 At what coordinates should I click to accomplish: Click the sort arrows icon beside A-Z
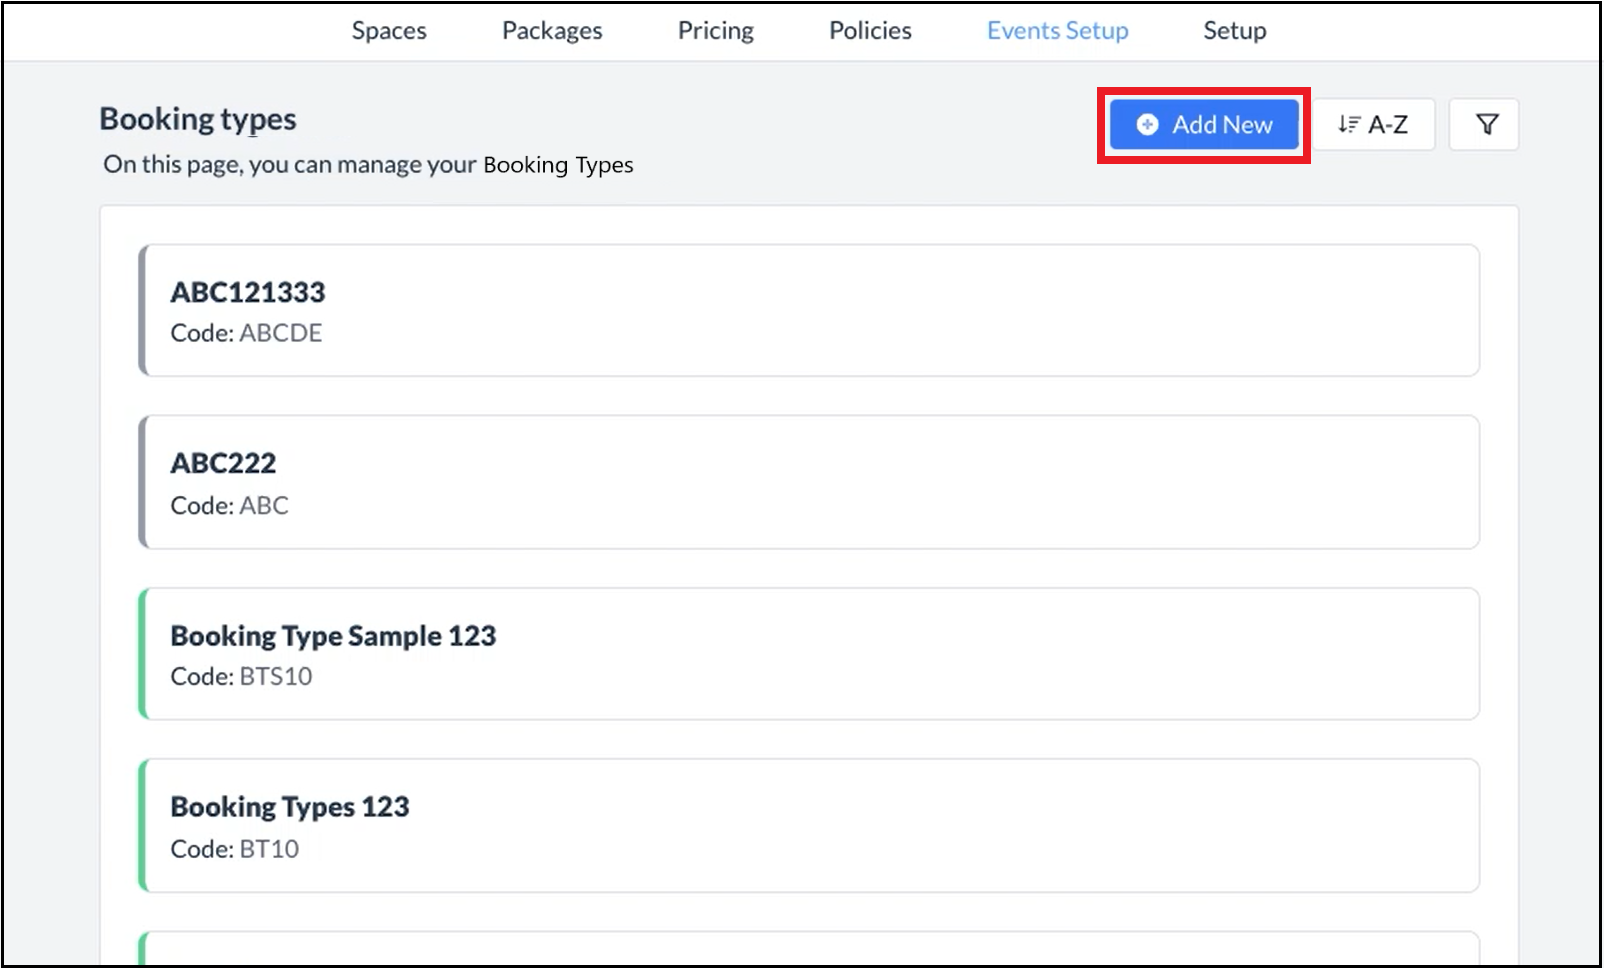click(1349, 124)
